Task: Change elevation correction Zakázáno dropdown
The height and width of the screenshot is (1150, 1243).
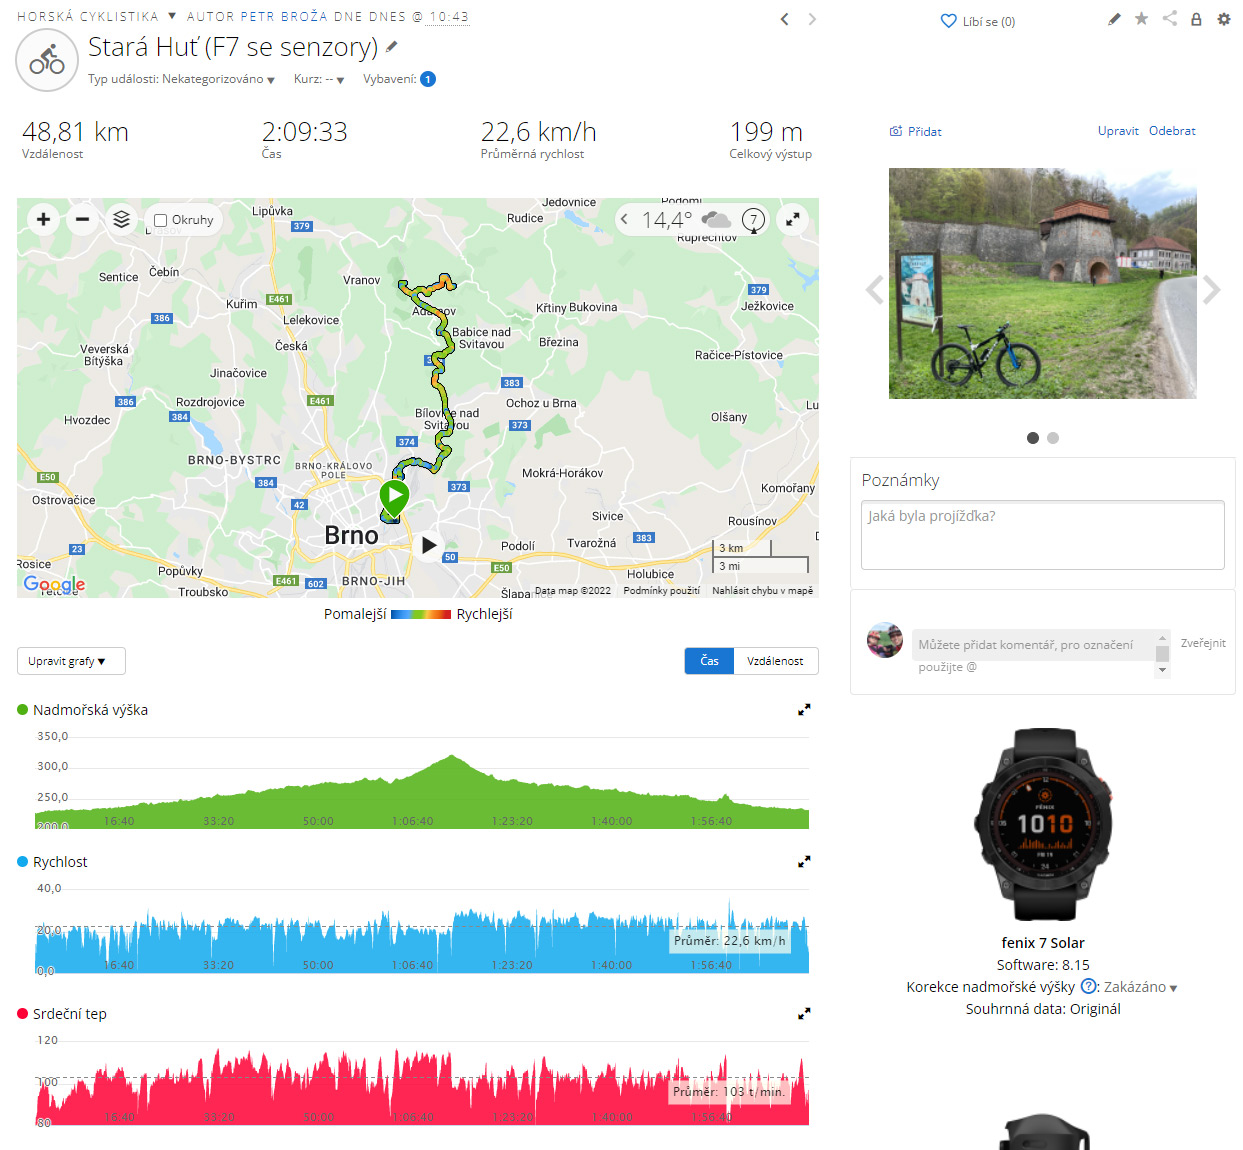Action: (1141, 987)
